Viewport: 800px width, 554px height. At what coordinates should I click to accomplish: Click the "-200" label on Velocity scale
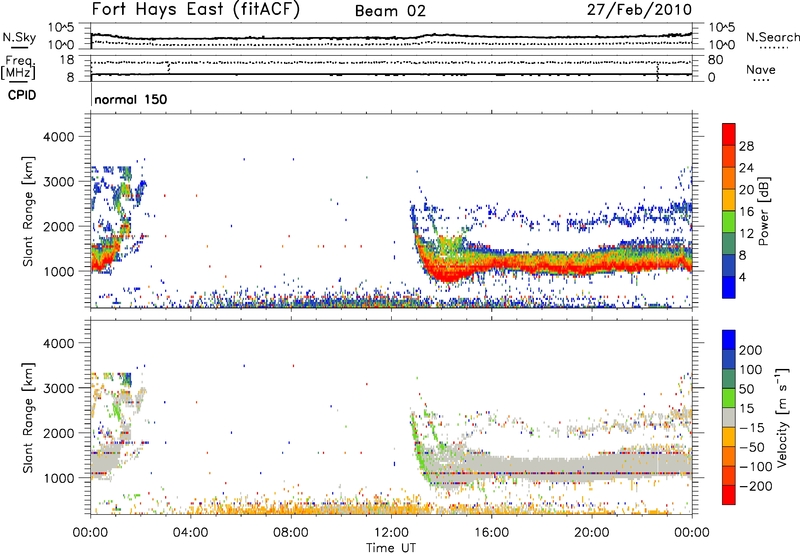coord(756,486)
